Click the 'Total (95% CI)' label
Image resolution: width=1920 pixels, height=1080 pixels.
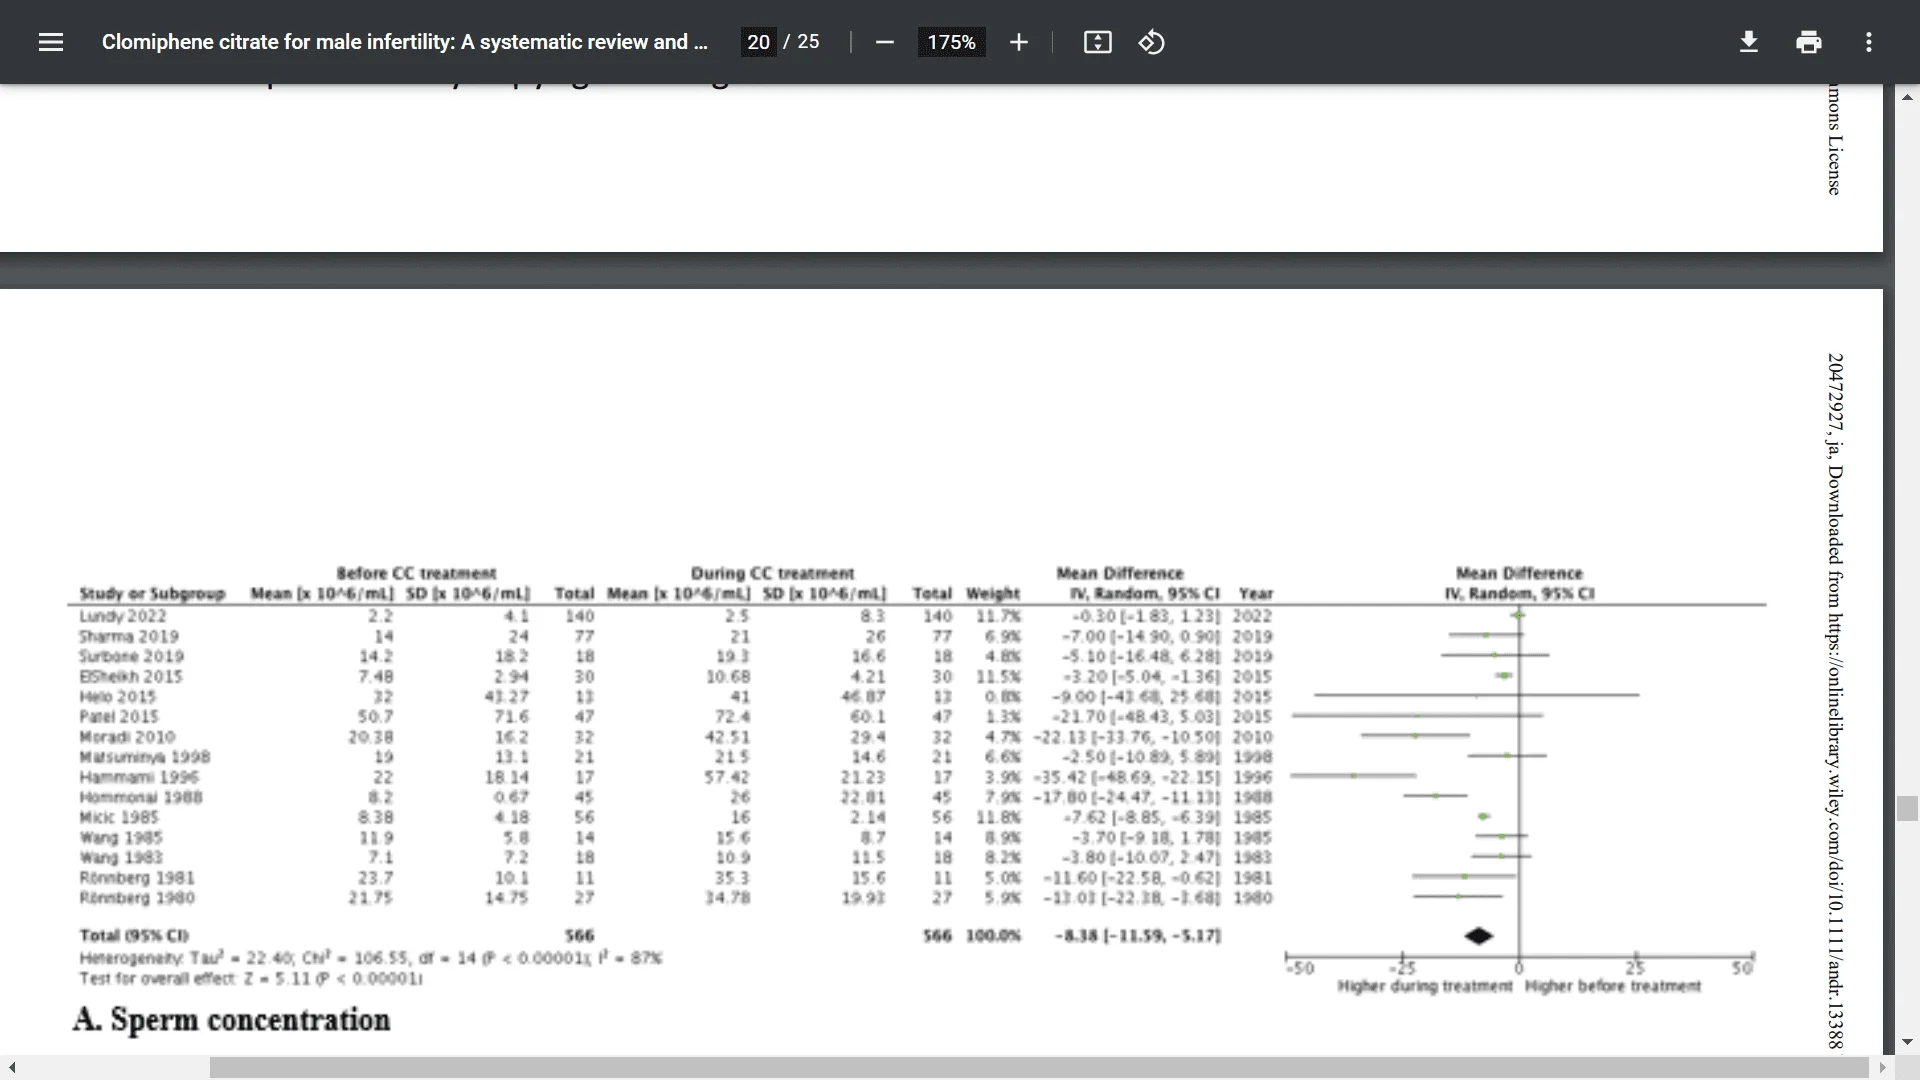[133, 936]
